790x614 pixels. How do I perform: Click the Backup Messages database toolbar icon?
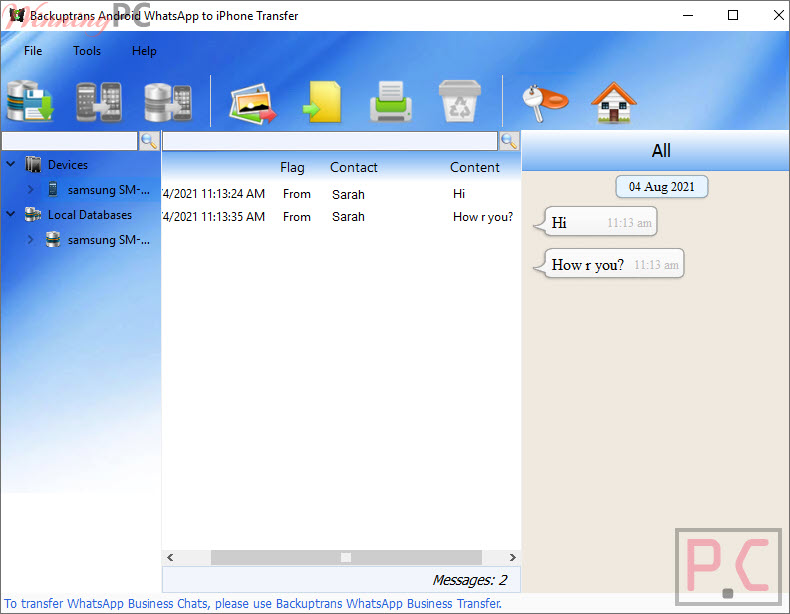tap(30, 101)
